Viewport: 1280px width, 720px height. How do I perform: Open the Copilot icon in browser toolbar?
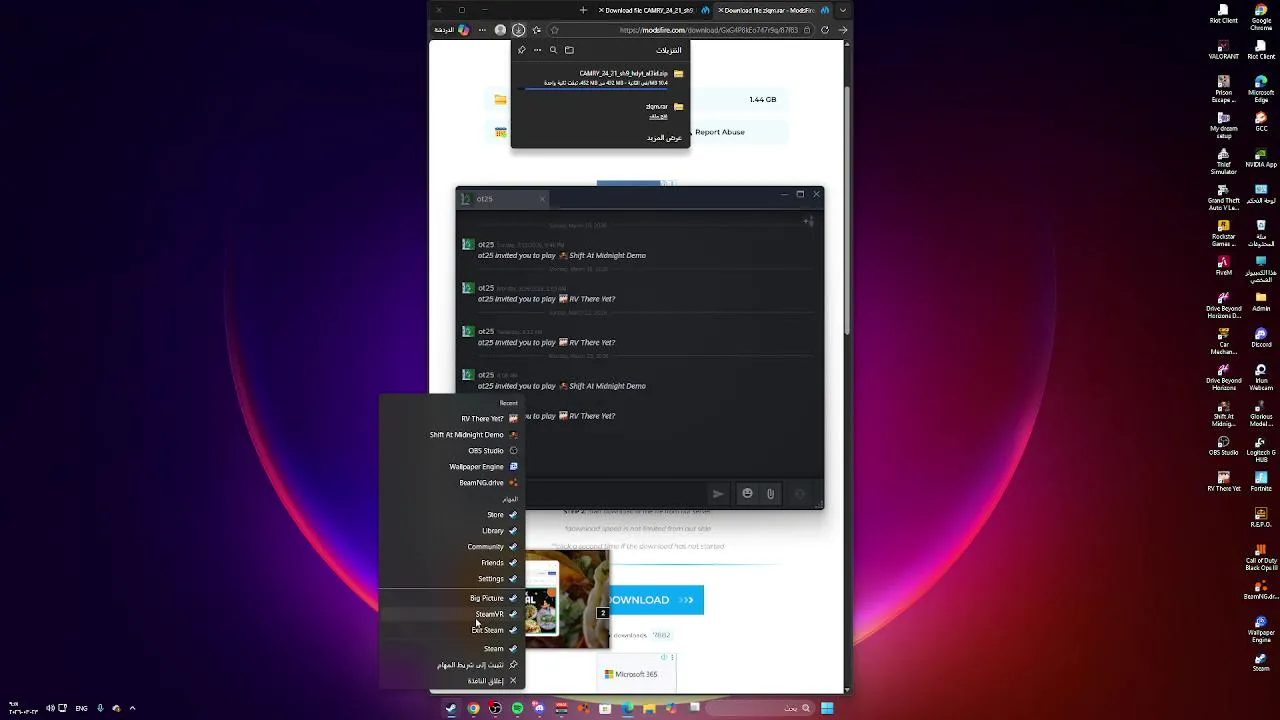[x=463, y=30]
